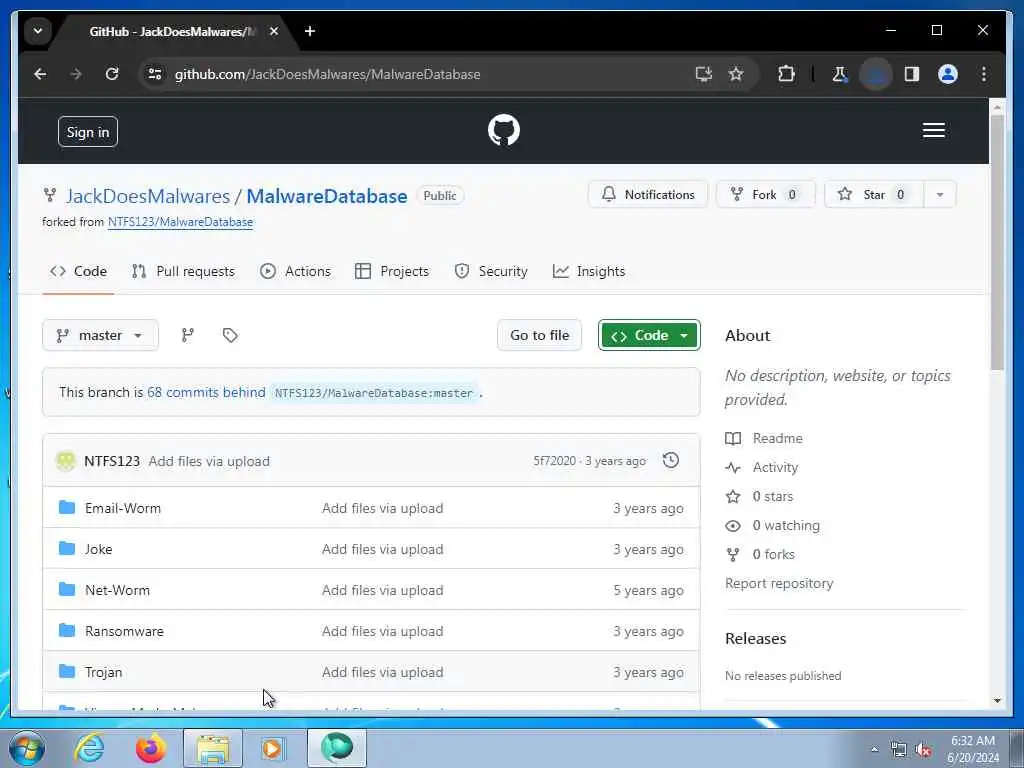
Task: Click the page vertical scrollbar thumb
Action: 997,242
